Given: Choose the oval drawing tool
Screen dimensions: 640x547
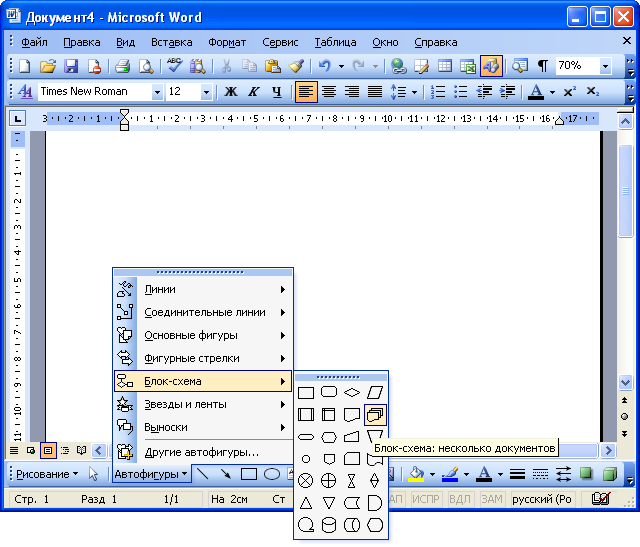Looking at the screenshot, I should coord(272,474).
